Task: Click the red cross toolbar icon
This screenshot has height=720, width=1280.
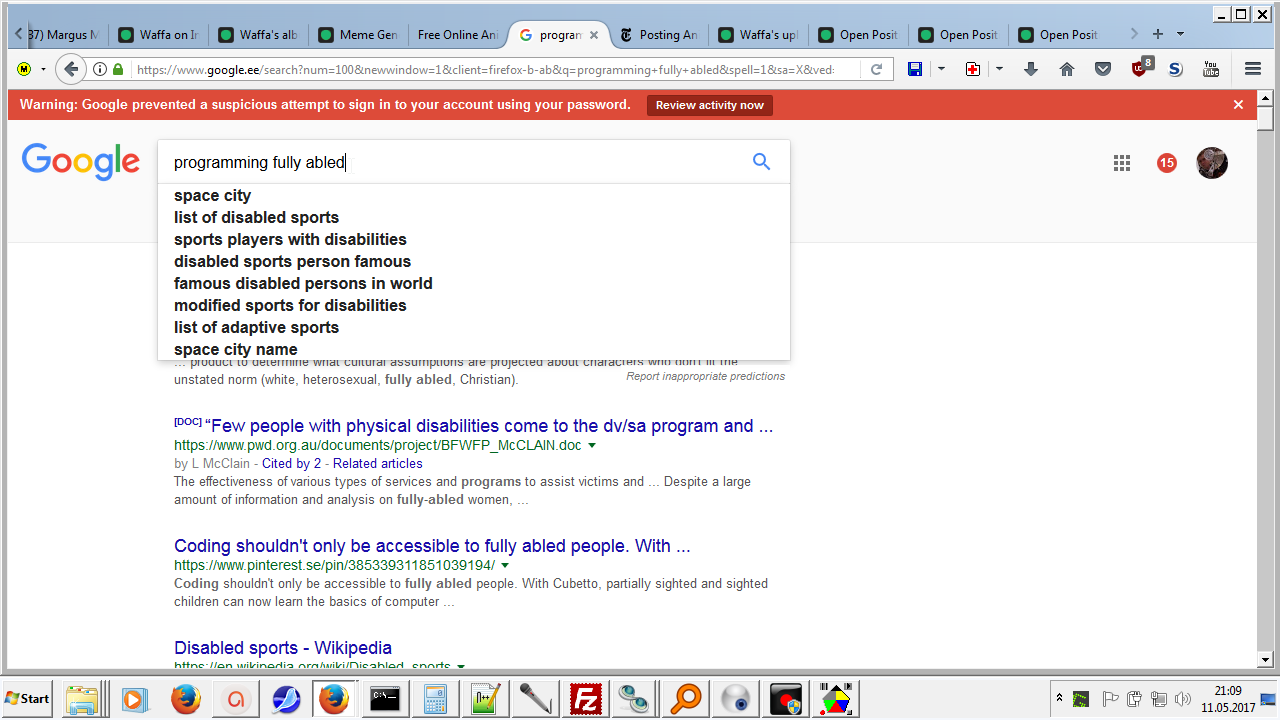Action: pos(973,69)
